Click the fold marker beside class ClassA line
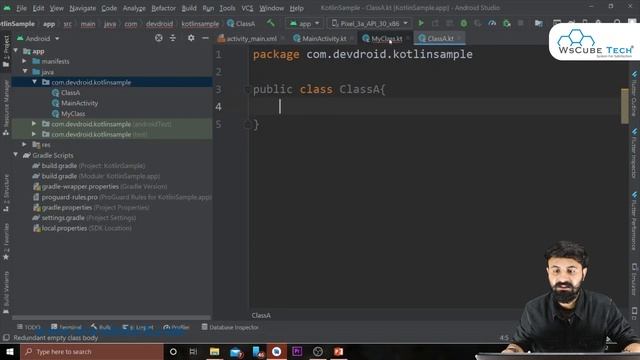 tap(247, 89)
